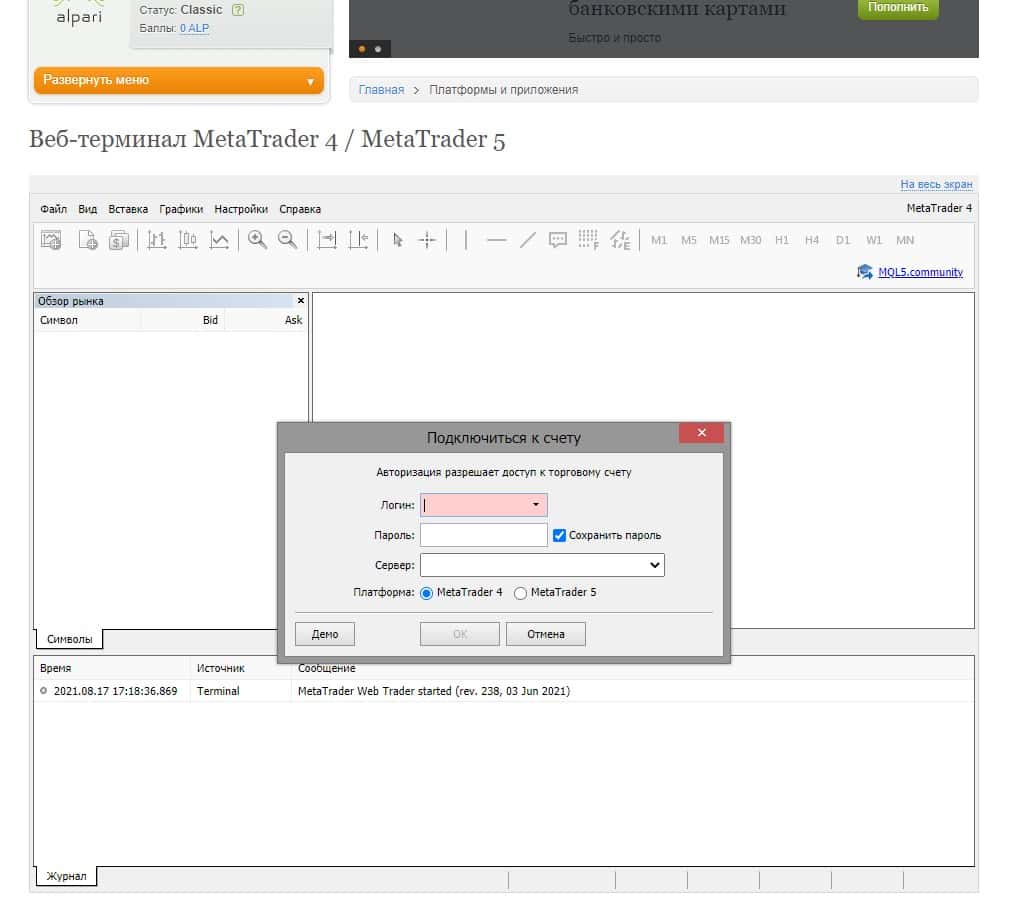1017x920 pixels.
Task: Select the MetaTrader 4 radio button
Action: (426, 593)
